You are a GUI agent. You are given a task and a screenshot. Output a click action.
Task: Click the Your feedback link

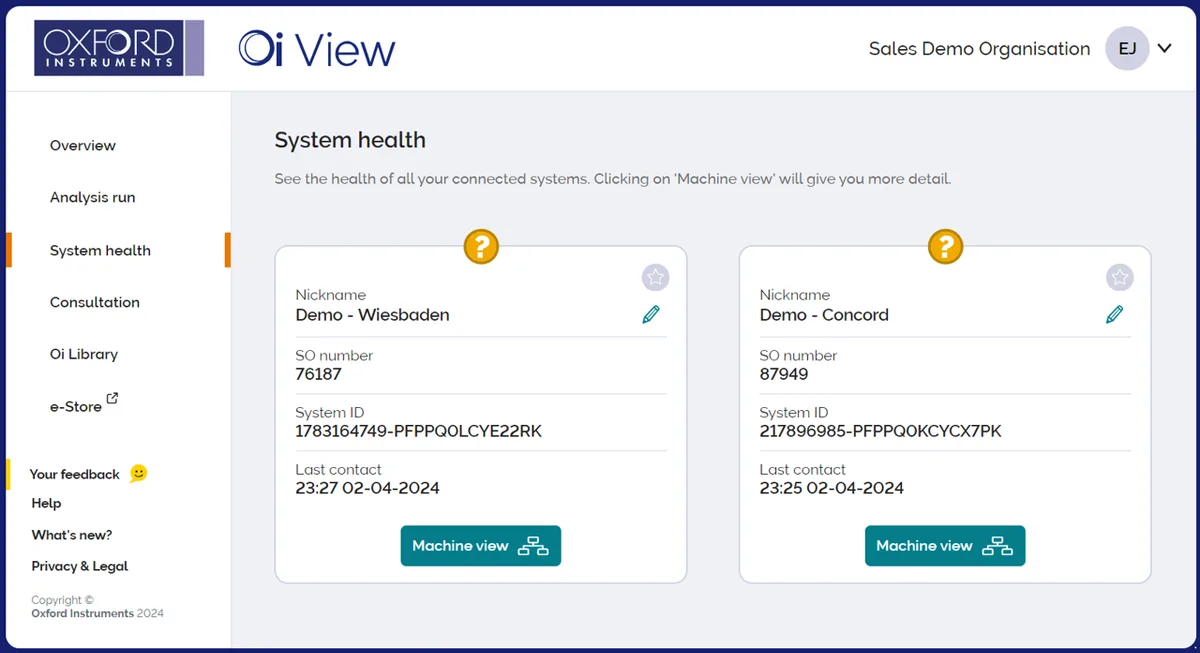click(75, 474)
